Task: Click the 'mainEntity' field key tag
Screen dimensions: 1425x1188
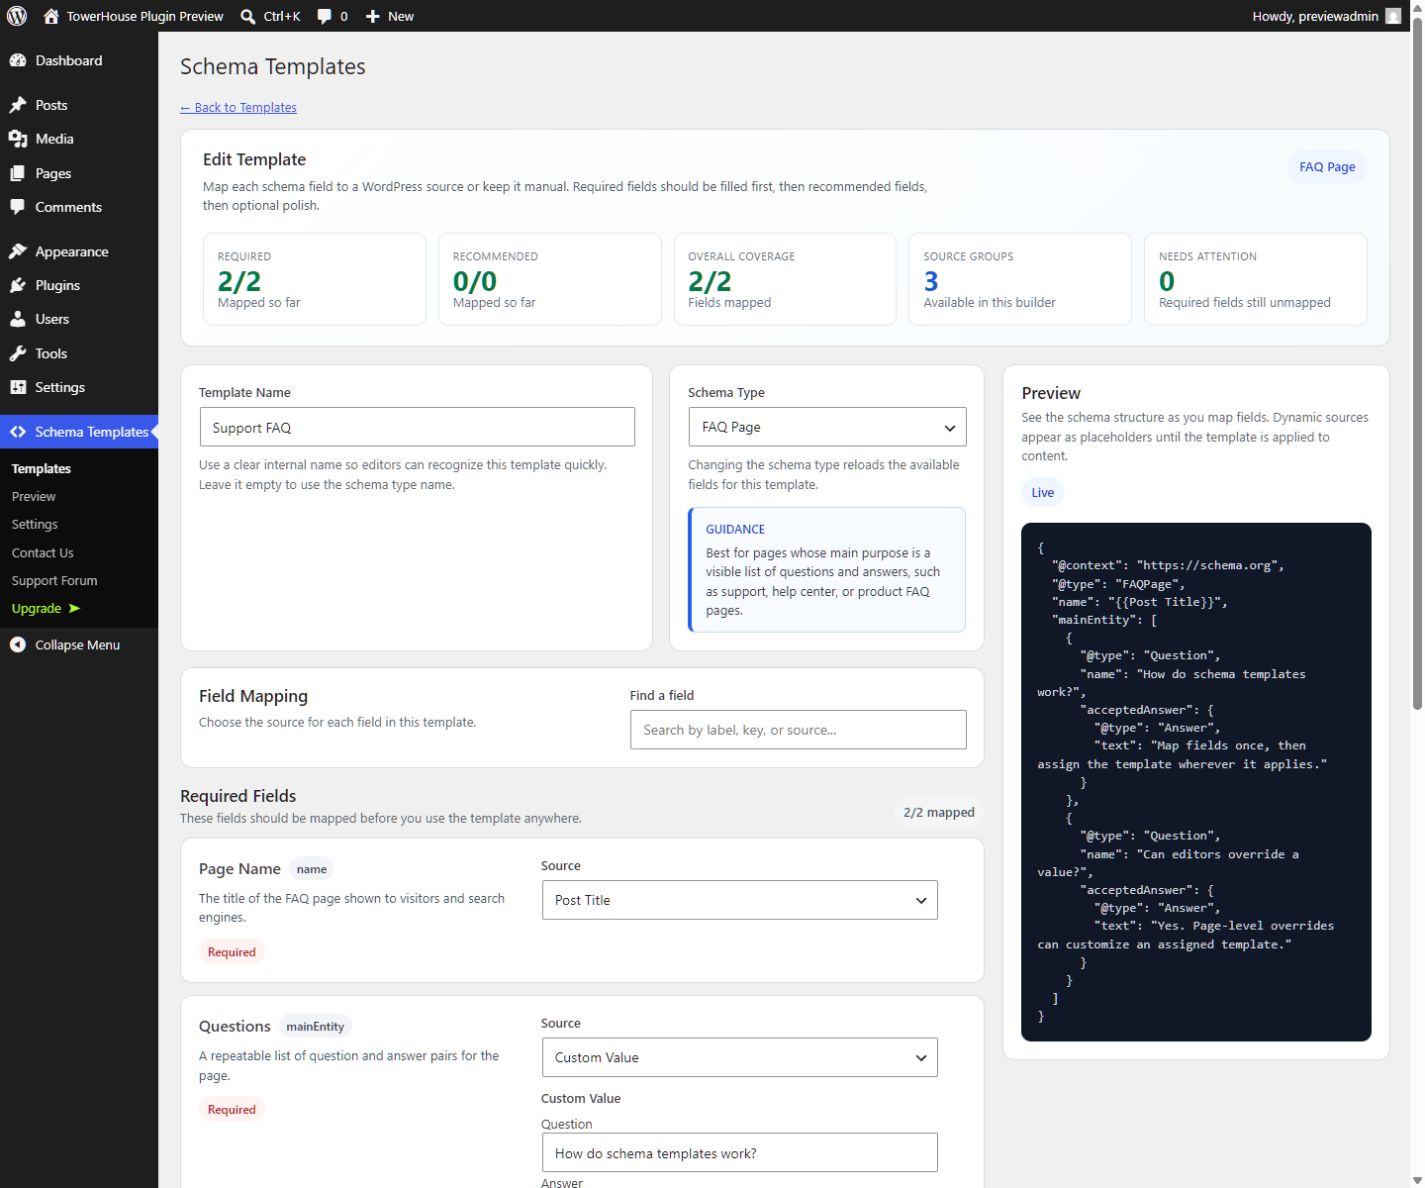Action: 315,1026
